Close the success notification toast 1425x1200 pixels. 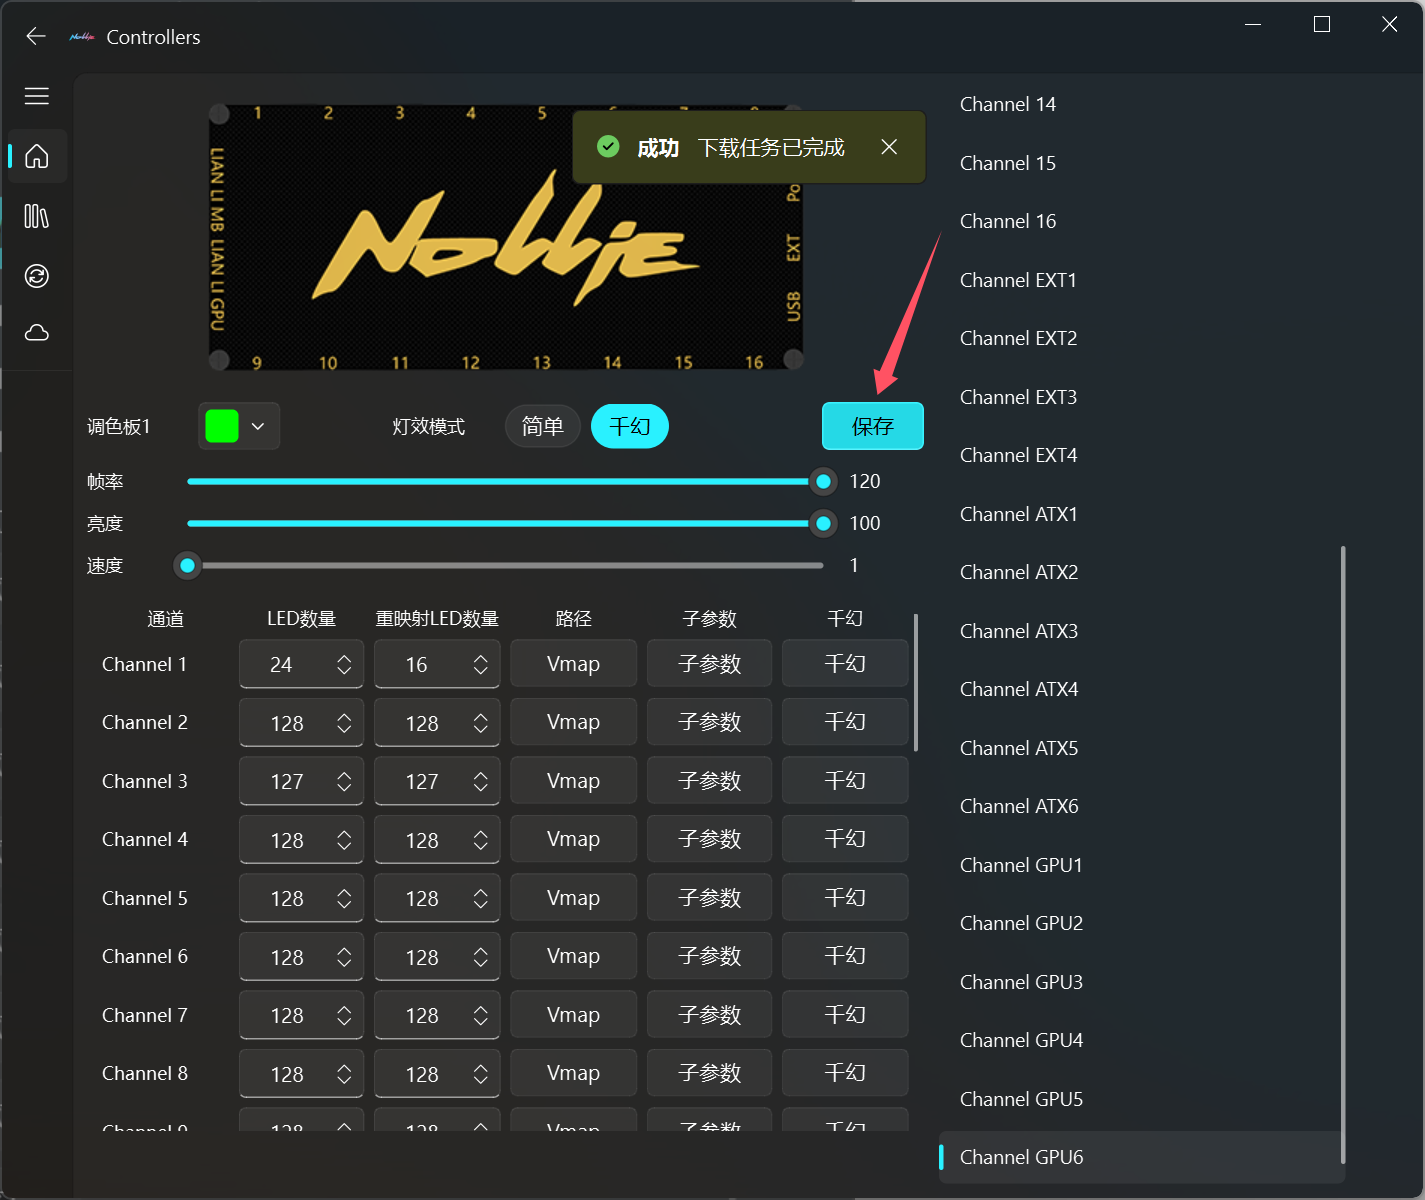pos(889,147)
